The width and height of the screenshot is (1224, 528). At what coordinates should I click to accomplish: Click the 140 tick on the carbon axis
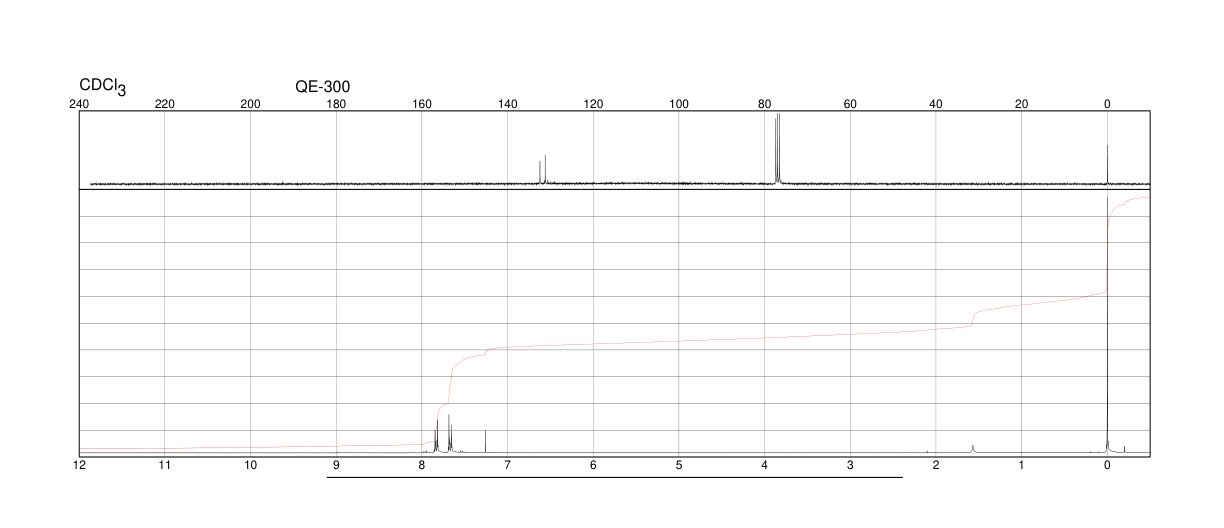508,104
